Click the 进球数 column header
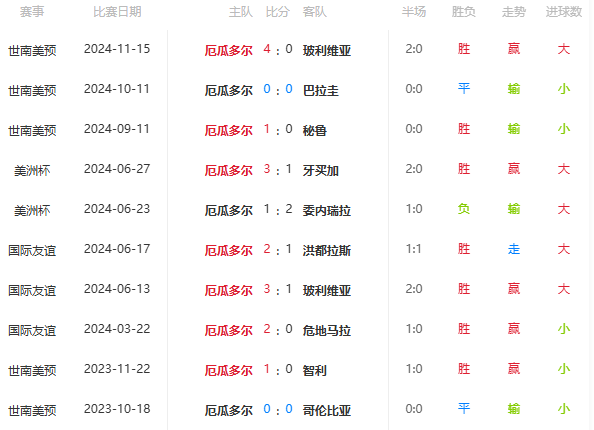The image size is (594, 430). [564, 12]
